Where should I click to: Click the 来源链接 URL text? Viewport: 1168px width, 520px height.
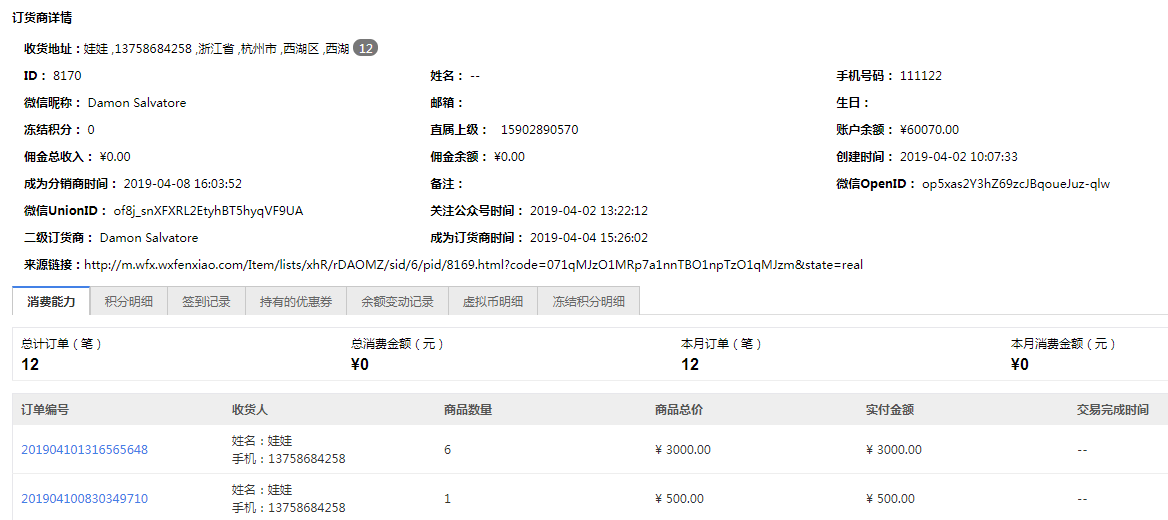473,265
